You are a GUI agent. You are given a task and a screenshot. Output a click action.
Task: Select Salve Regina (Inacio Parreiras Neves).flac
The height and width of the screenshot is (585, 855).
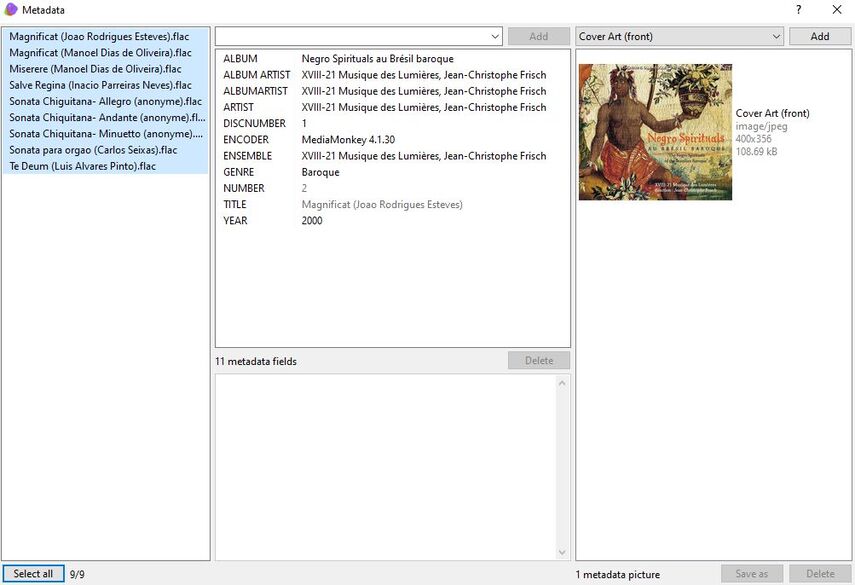coord(105,85)
